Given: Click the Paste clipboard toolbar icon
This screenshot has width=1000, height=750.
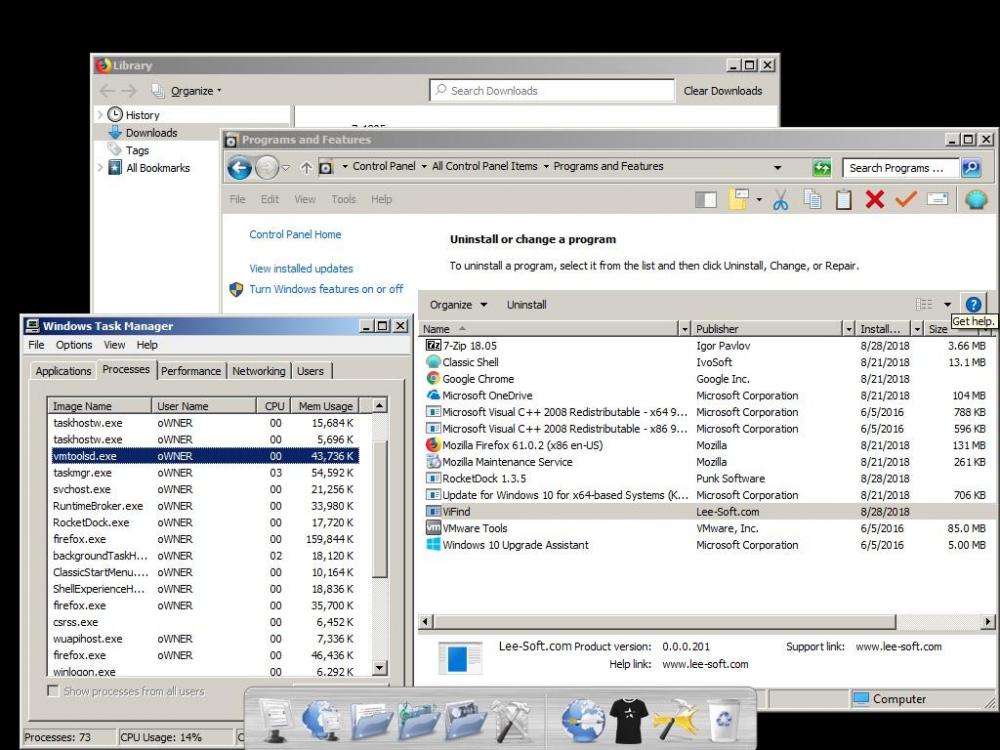Looking at the screenshot, I should [843, 200].
